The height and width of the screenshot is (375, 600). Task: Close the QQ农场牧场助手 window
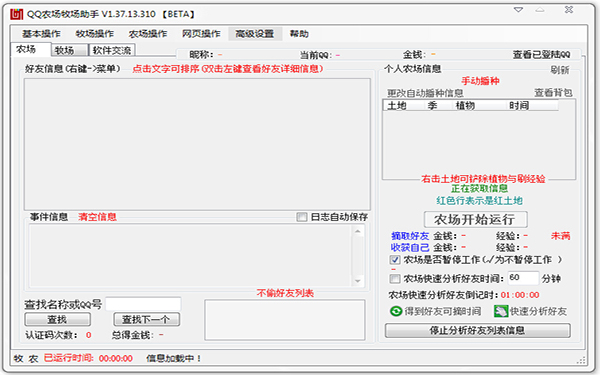tap(569, 10)
